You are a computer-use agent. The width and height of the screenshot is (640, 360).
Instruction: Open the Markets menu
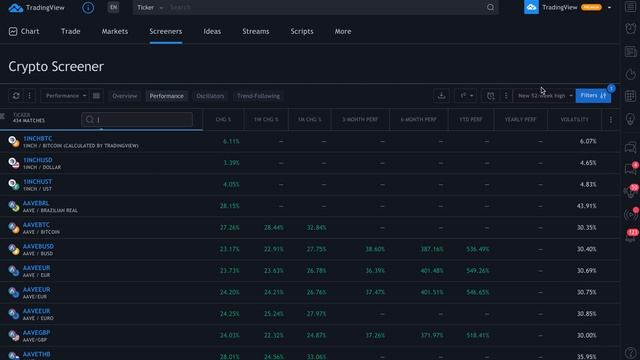click(115, 31)
